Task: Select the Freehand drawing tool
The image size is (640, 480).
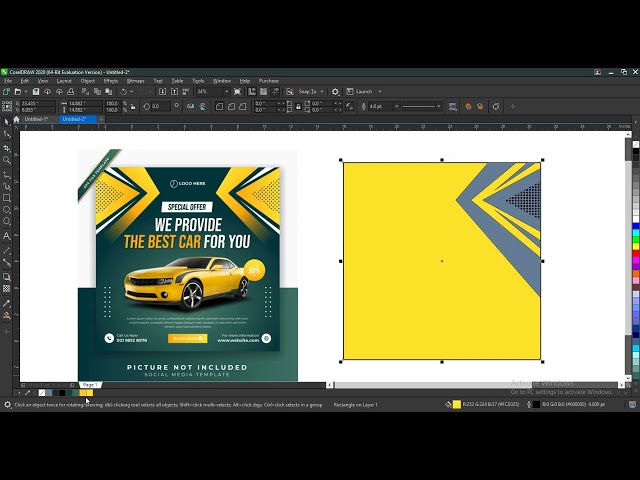Action: pyautogui.click(x=7, y=175)
